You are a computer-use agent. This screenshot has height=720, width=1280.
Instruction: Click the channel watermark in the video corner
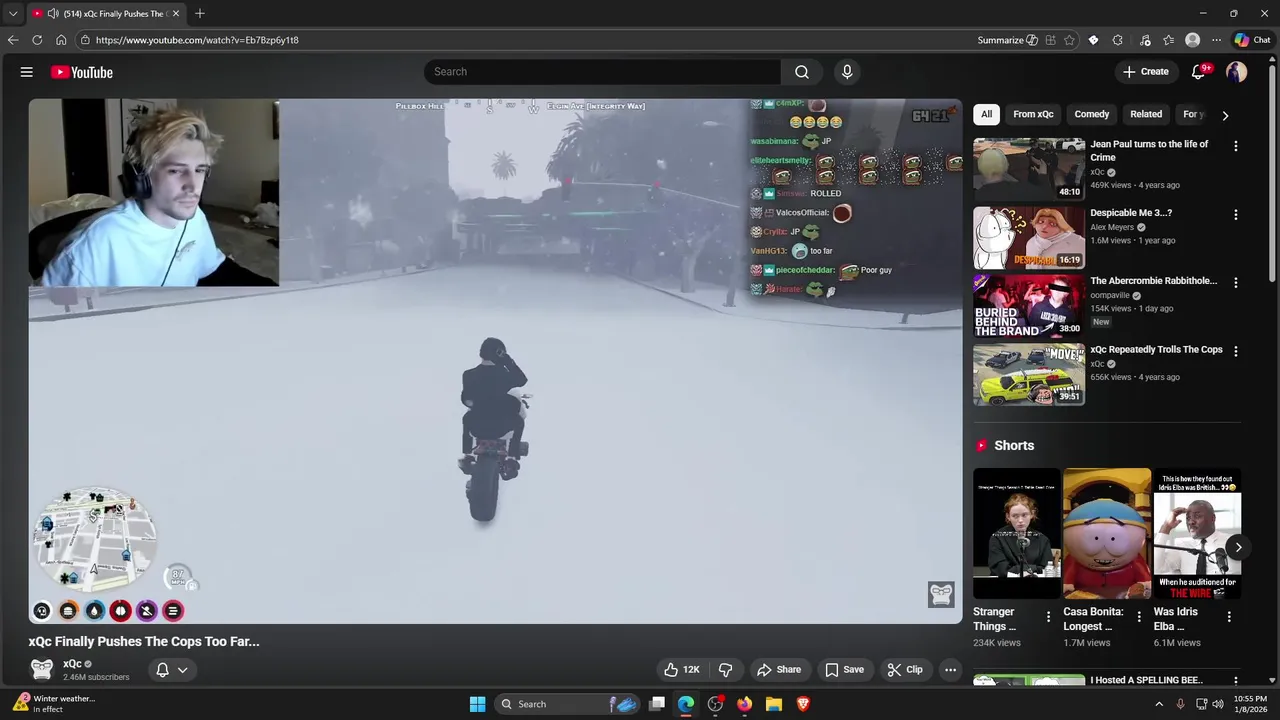pyautogui.click(x=941, y=594)
